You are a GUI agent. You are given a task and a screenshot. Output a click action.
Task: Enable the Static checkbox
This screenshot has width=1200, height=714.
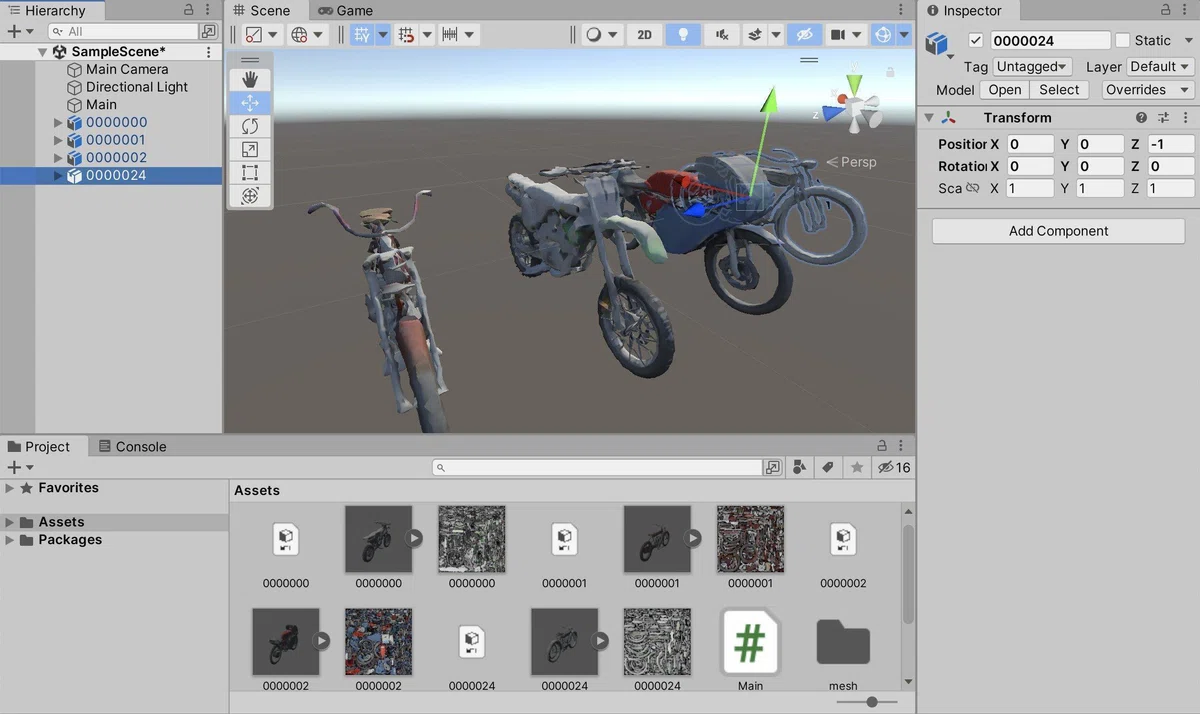pyautogui.click(x=1123, y=41)
